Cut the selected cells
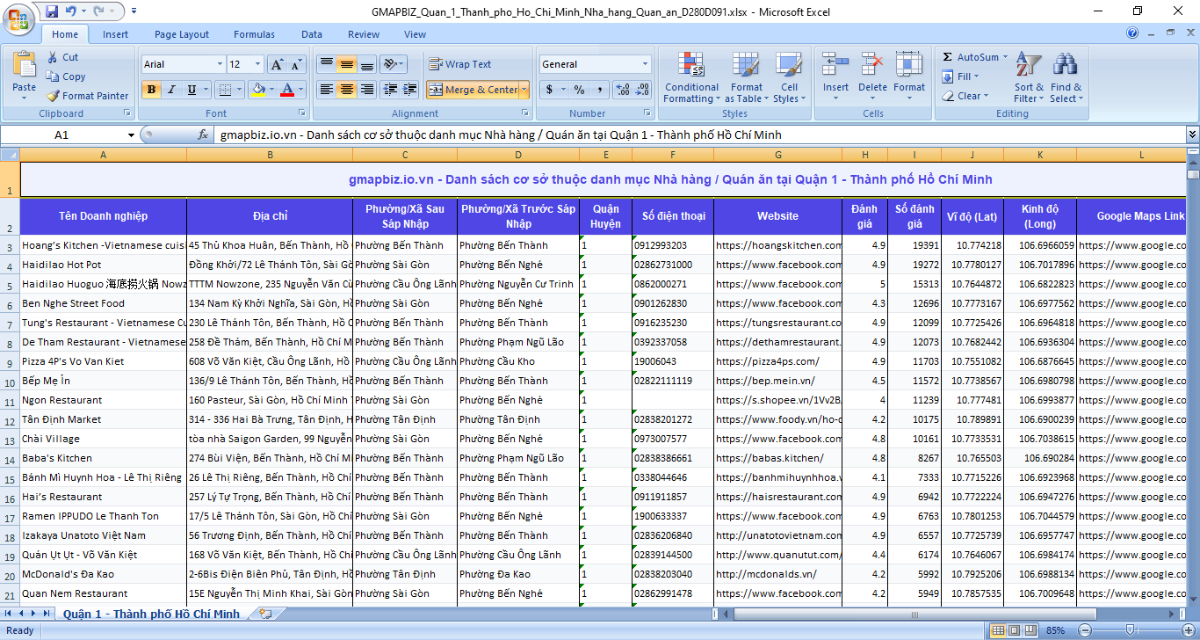Viewport: 1200px width, 640px height. 62,58
